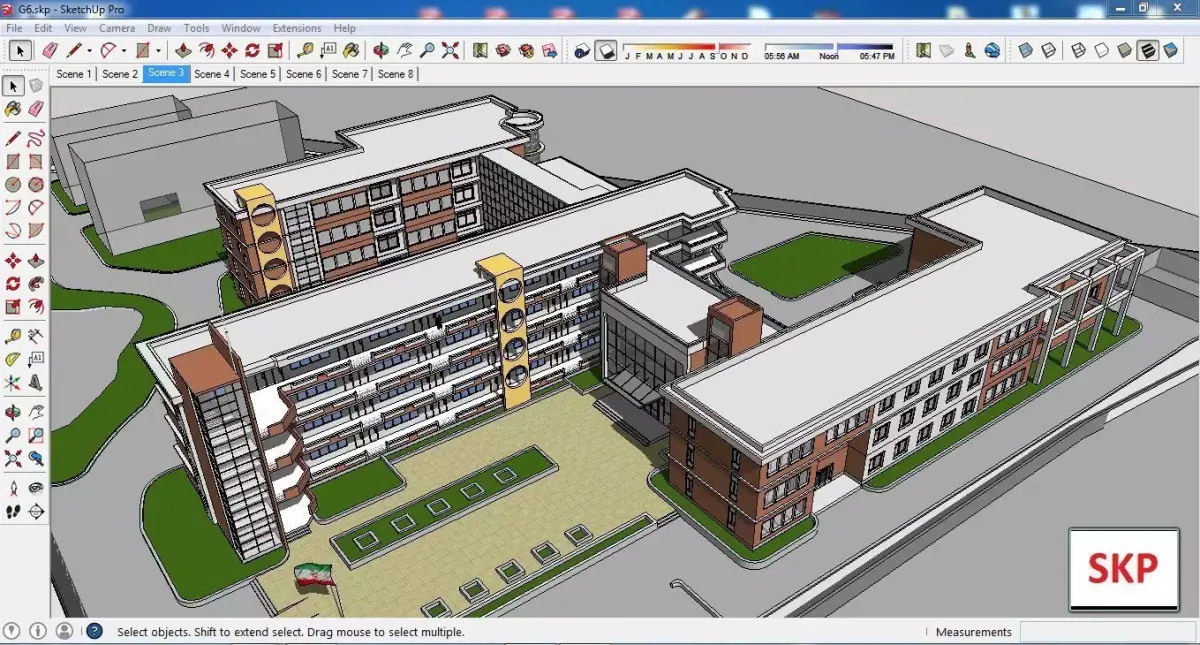Select the Pan hand tool in top toolbar
1200x645 pixels.
click(x=404, y=50)
